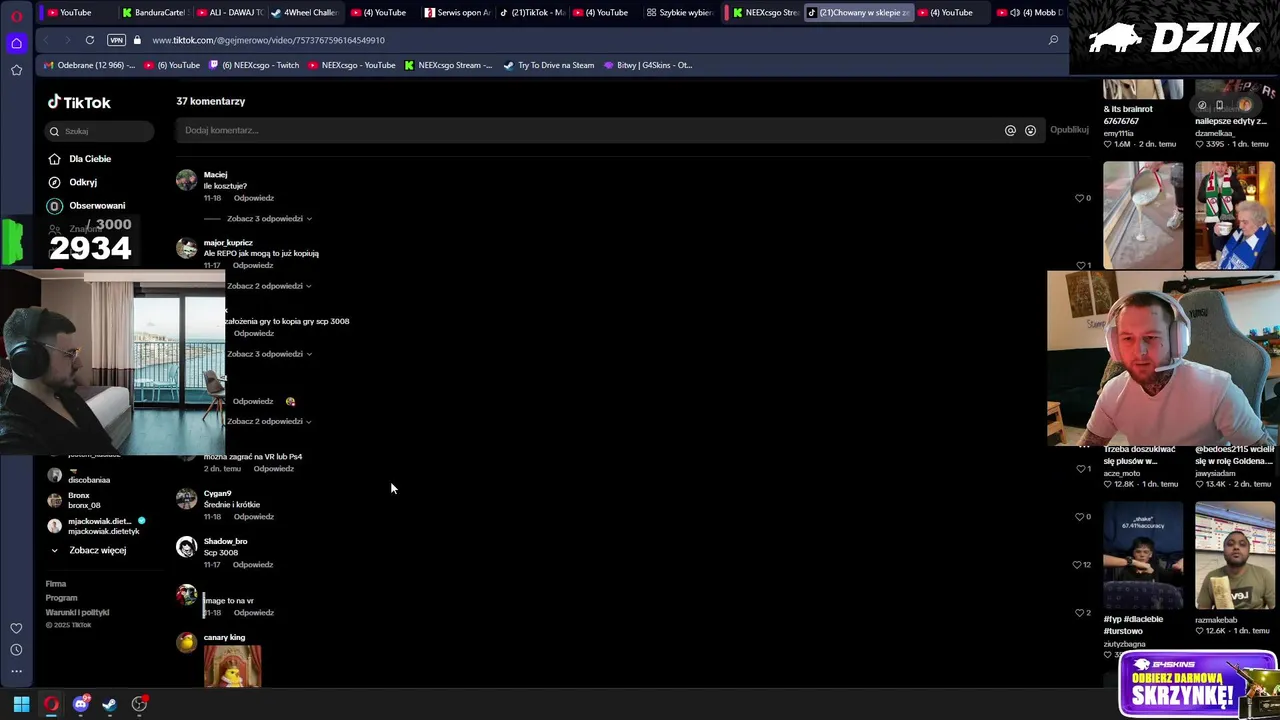The width and height of the screenshot is (1280, 720).
Task: Reply to Cygan9's comment
Action: [253, 517]
